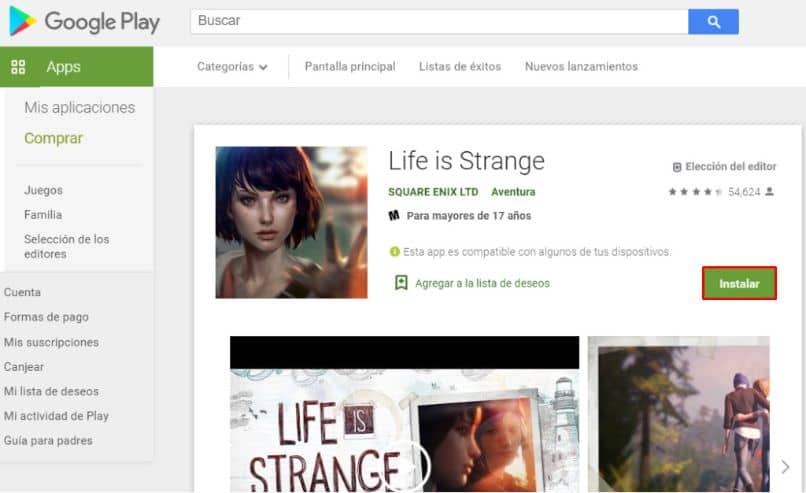Screen dimensions: 806x493
Task: Open the Aventura category link
Action: [x=513, y=192]
